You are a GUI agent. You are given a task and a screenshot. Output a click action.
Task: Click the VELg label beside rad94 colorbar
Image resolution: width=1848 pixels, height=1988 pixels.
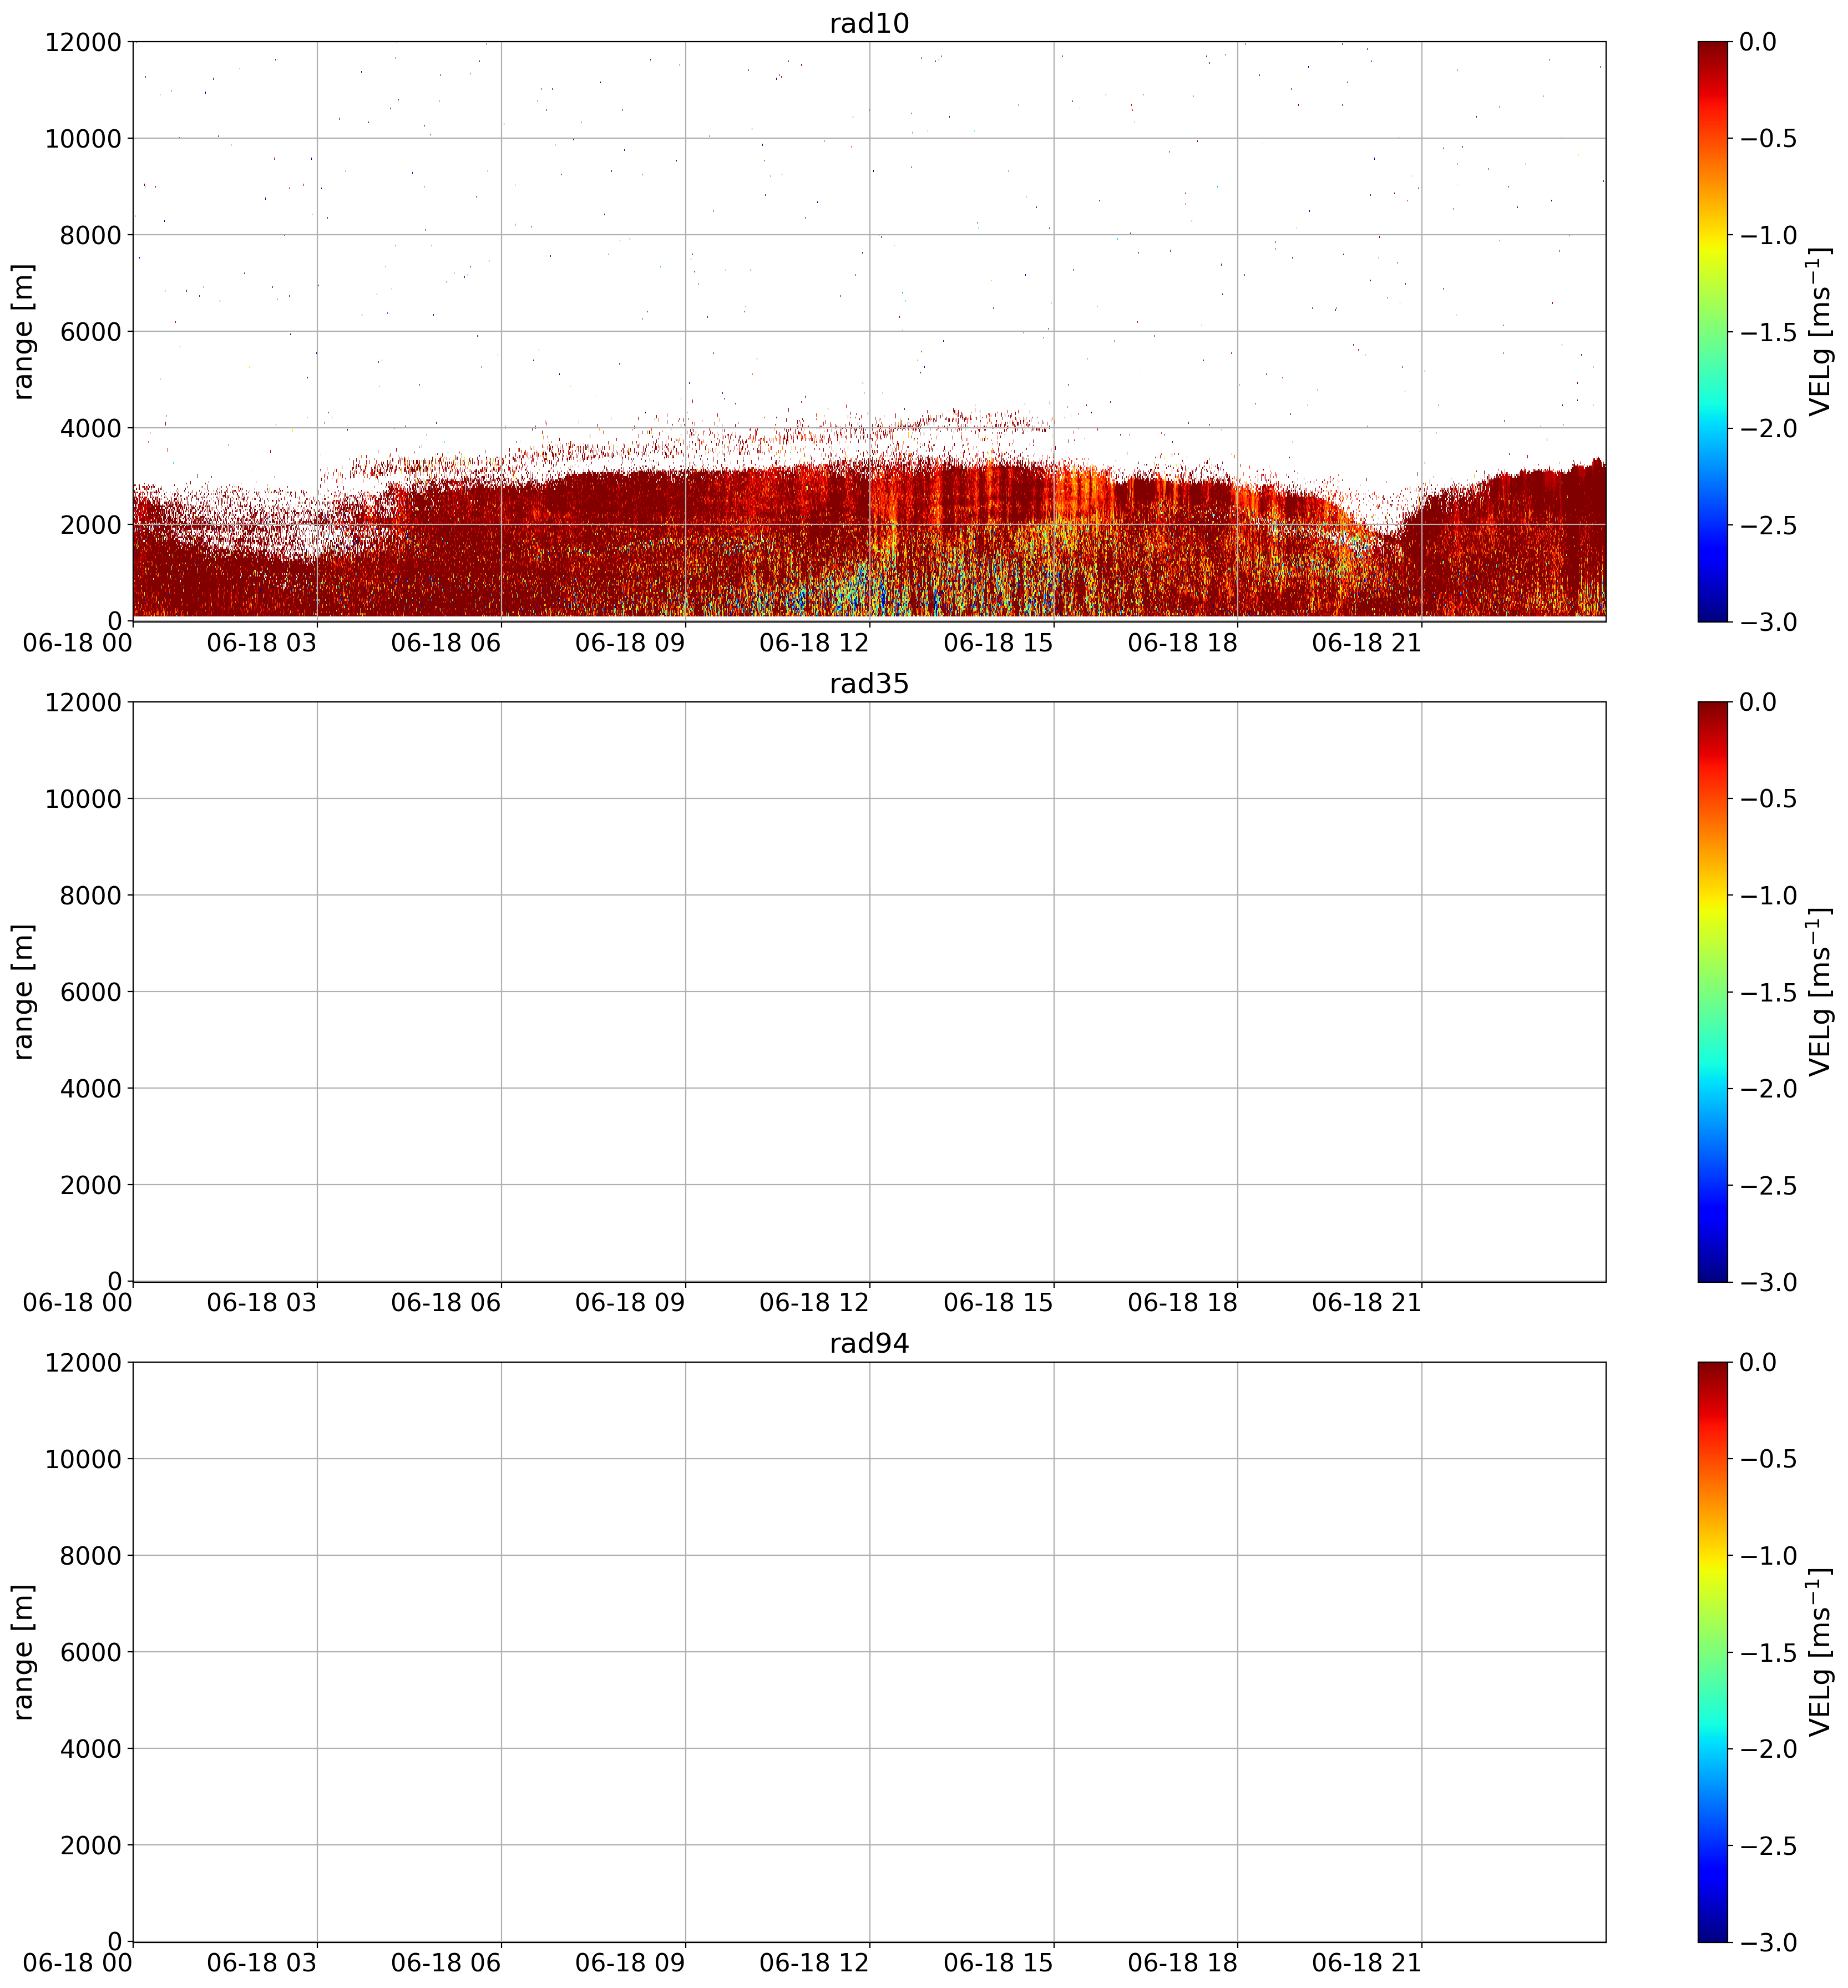[1820, 1651]
